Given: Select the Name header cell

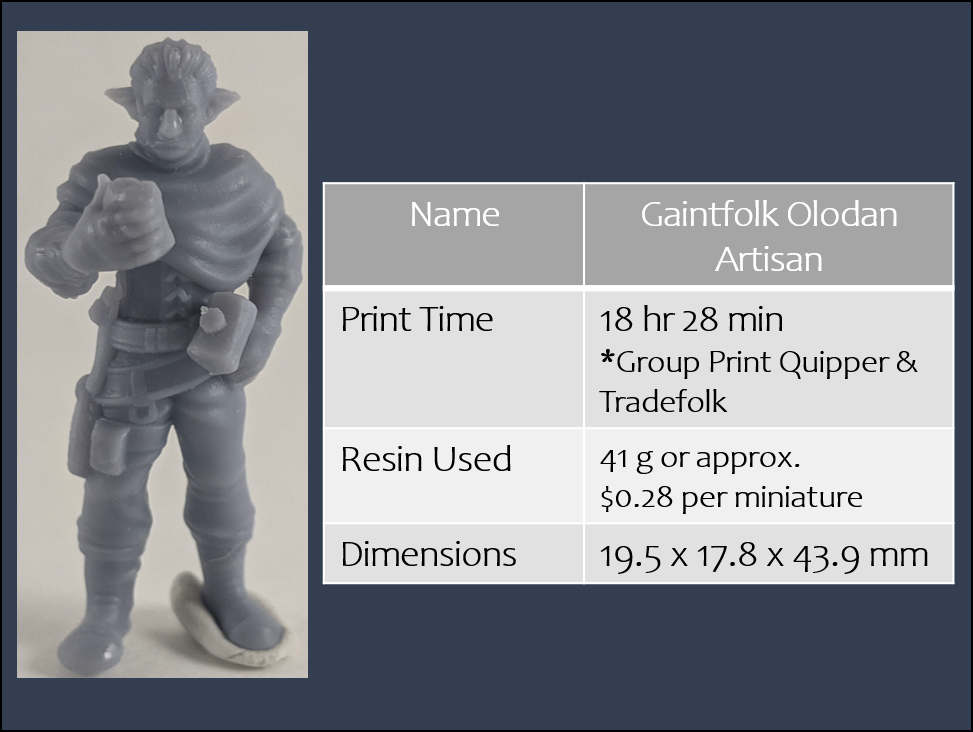Looking at the screenshot, I should pyautogui.click(x=454, y=234).
